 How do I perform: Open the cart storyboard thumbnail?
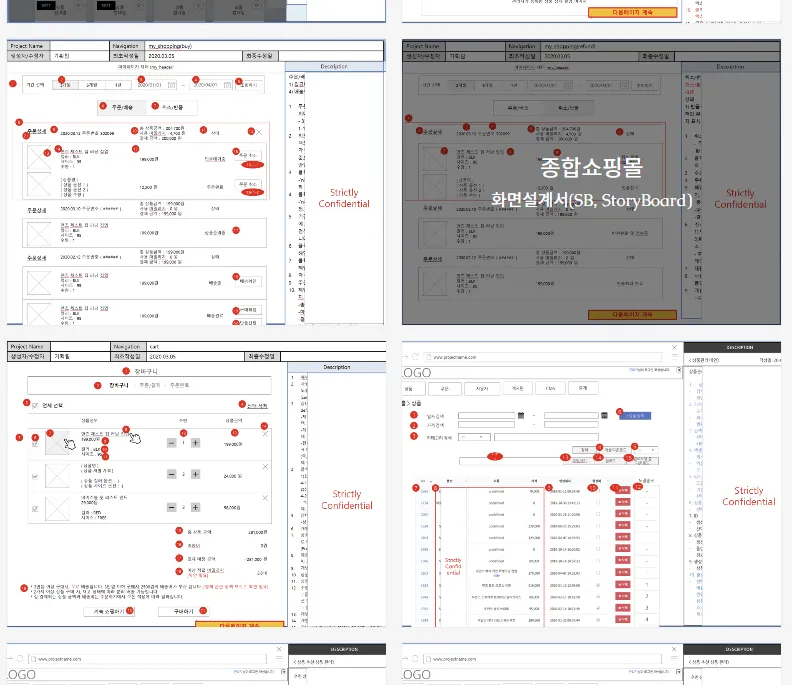196,484
